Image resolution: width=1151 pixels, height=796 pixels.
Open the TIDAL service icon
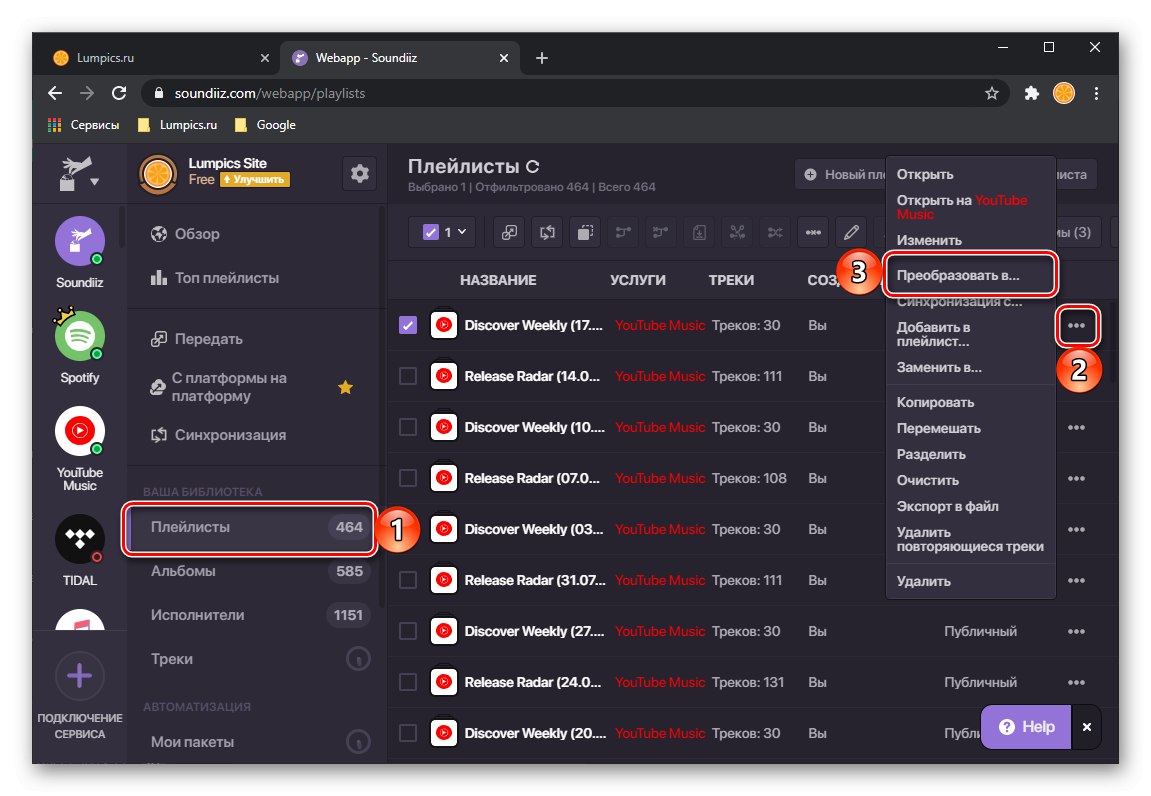(80, 539)
